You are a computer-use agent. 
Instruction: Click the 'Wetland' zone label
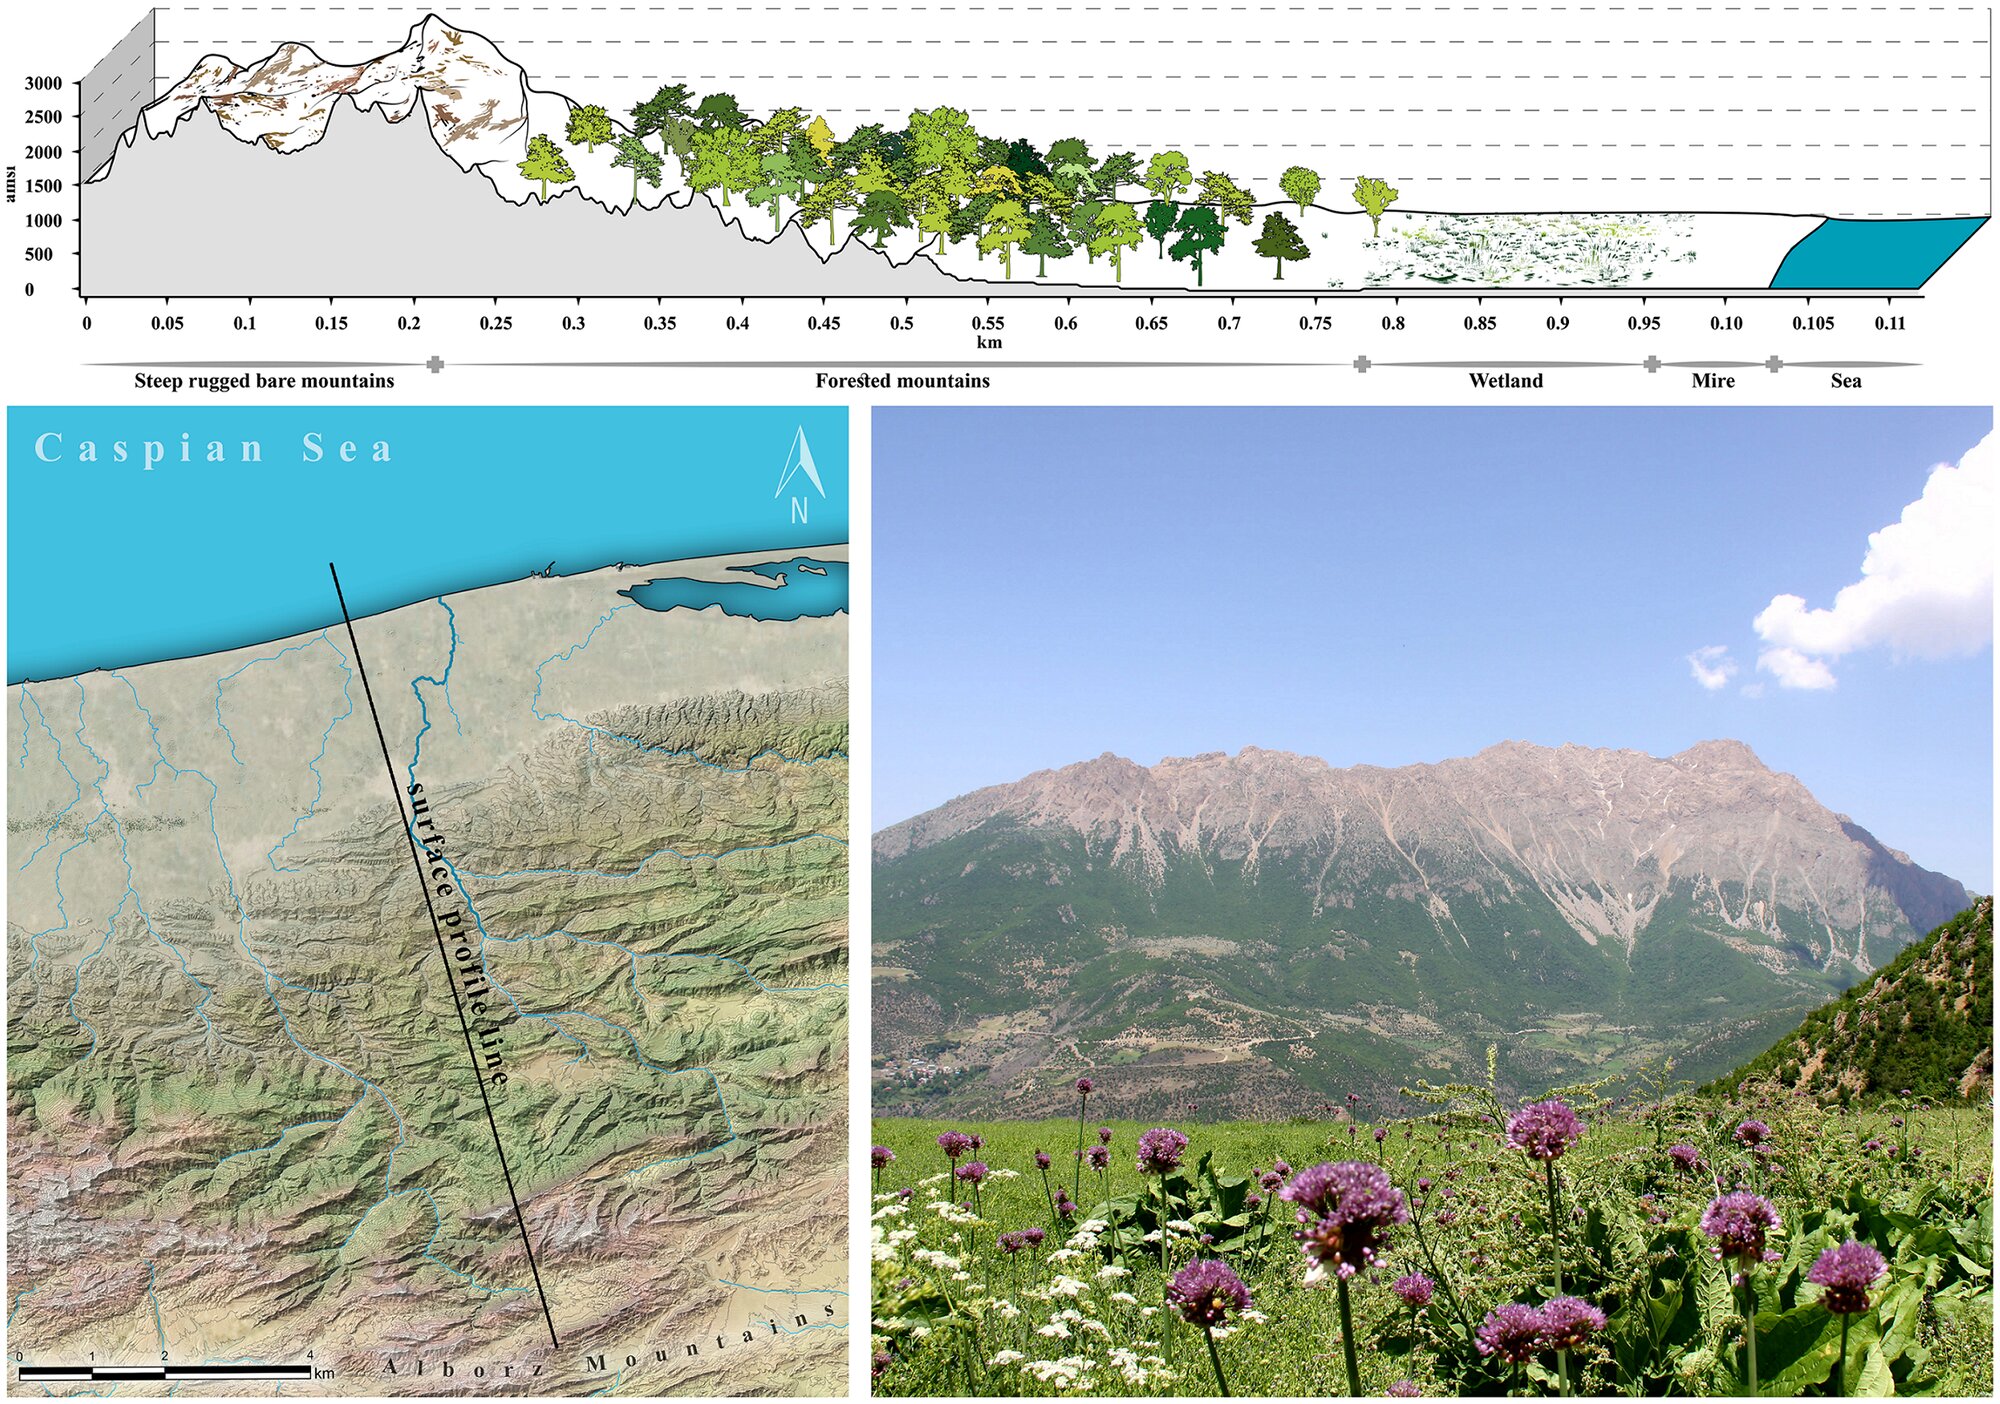point(1505,381)
